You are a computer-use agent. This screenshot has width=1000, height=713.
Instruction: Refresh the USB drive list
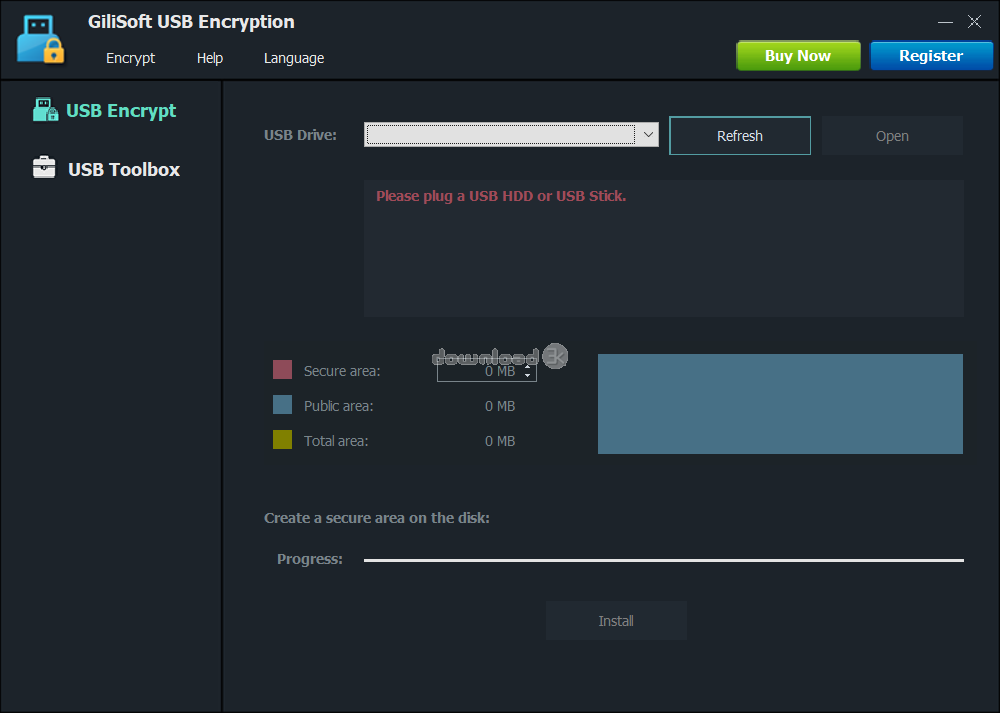740,136
